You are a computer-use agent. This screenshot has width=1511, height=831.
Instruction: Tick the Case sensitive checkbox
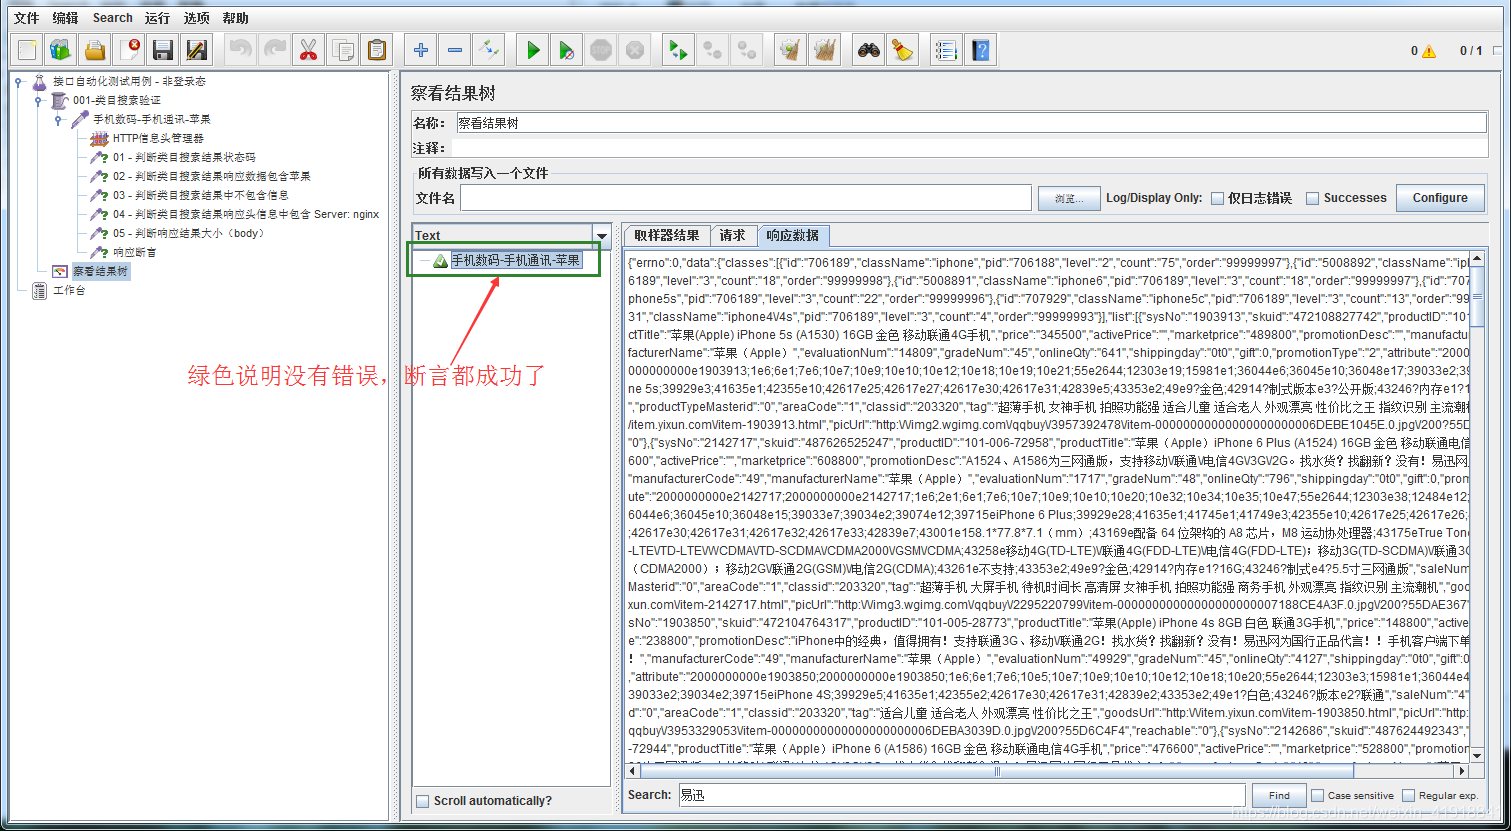point(1318,796)
